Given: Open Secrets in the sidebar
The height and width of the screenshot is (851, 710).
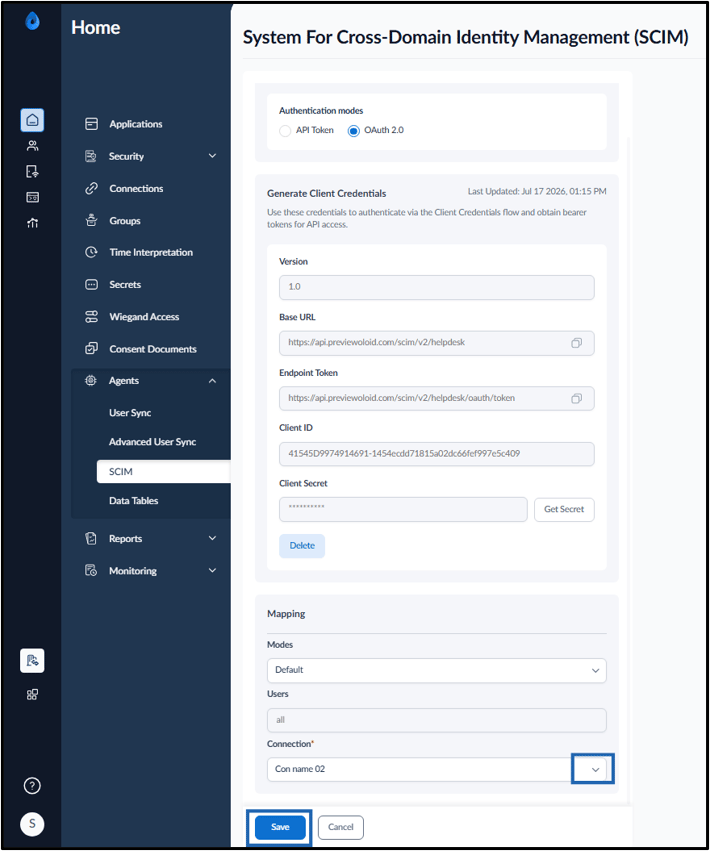Looking at the screenshot, I should coord(125,284).
